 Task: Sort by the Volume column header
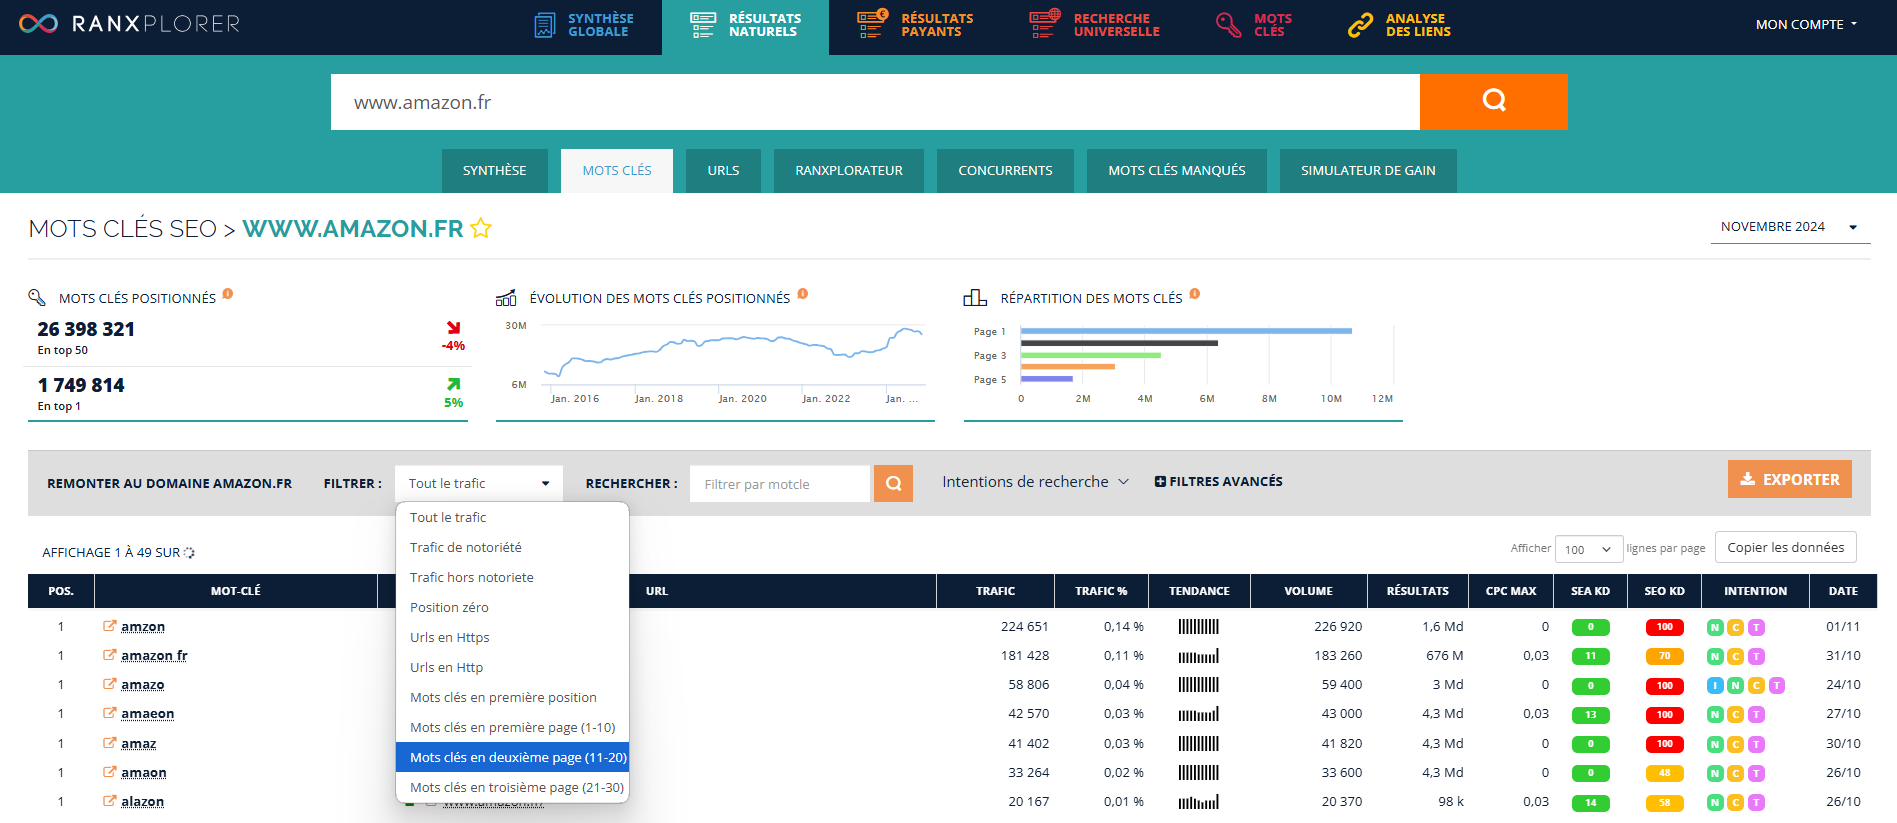click(1308, 591)
